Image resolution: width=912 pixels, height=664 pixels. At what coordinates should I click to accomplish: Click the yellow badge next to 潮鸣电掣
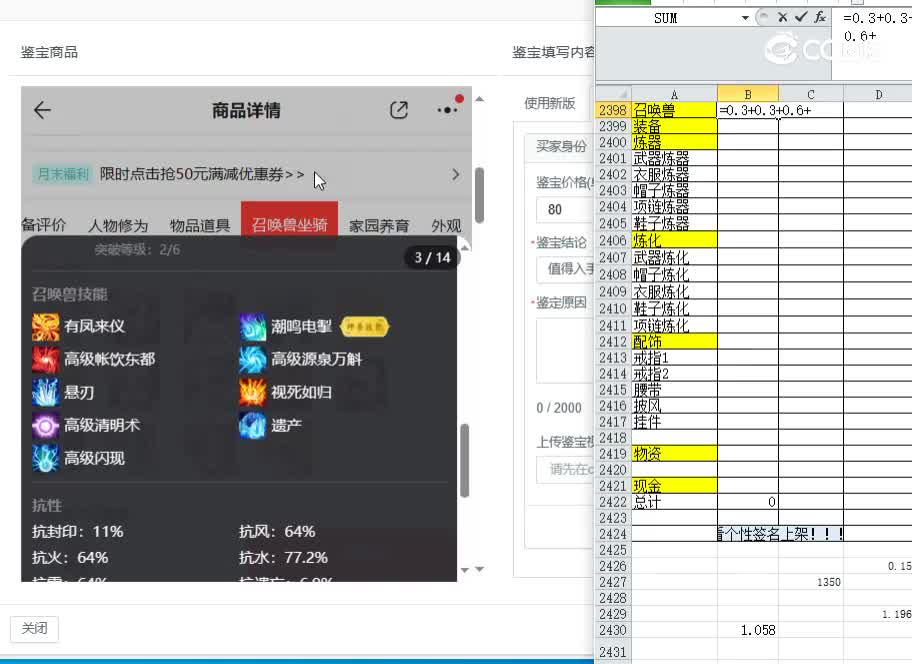click(365, 327)
